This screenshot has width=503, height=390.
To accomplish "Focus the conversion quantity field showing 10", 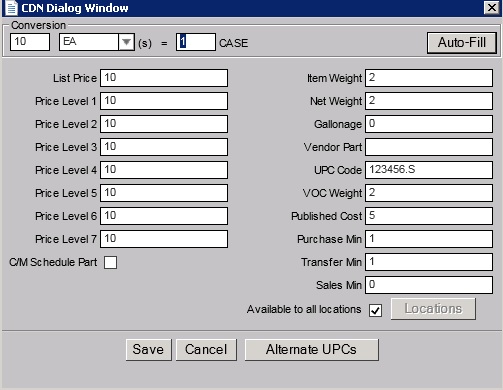I will point(30,42).
